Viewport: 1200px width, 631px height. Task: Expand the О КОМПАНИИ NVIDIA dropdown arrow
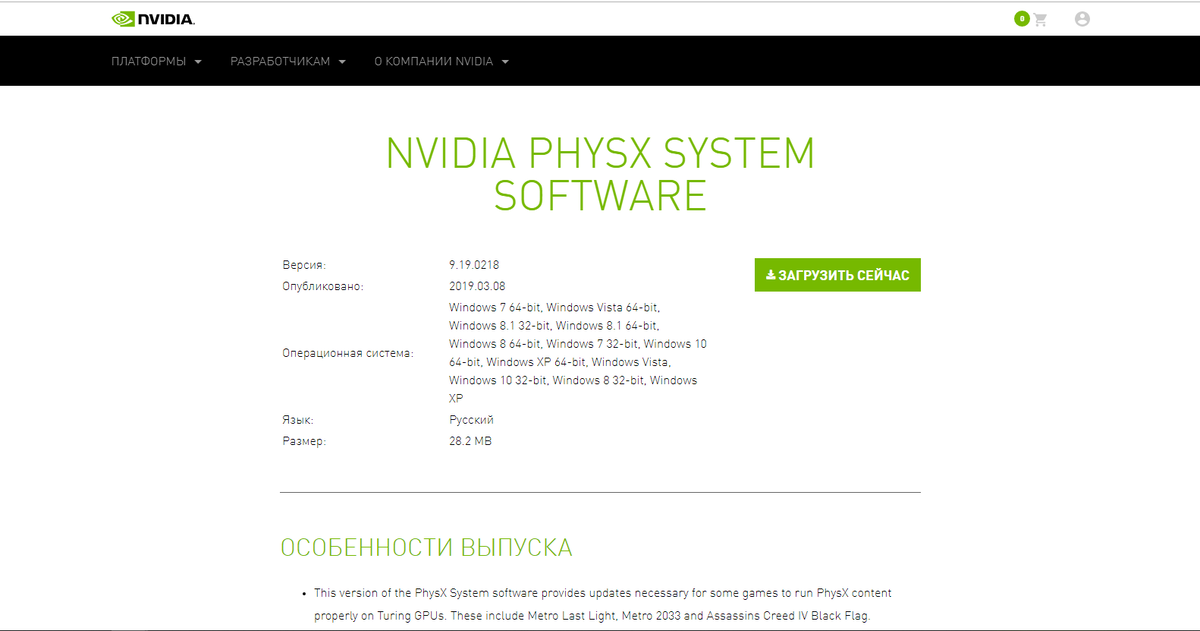click(505, 62)
